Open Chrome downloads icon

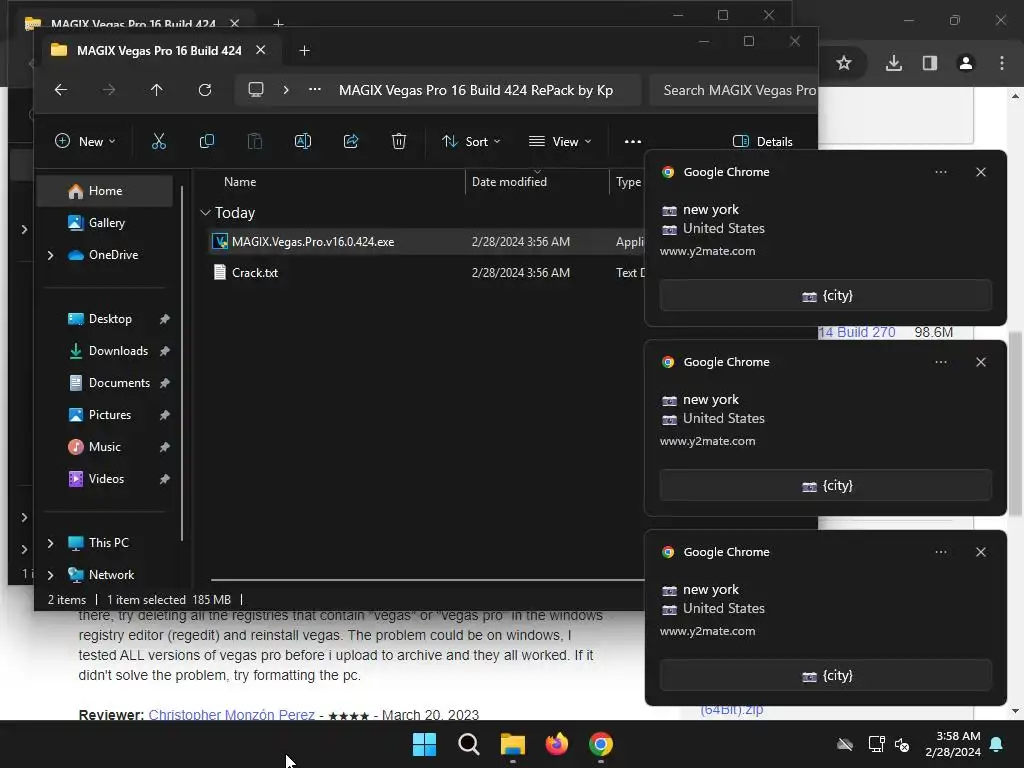pos(894,63)
